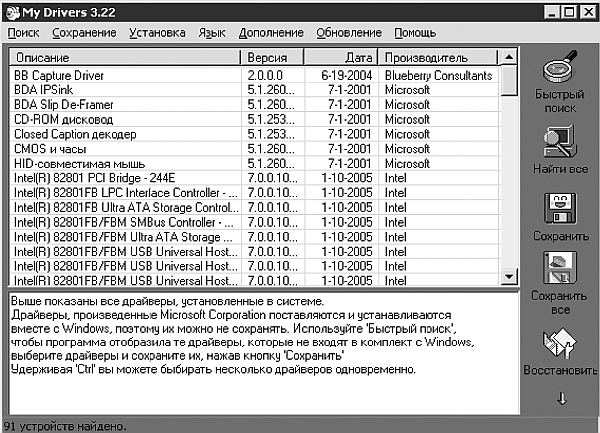The image size is (600, 433).
Task: Click the down arrow below Восстановить
Action: coord(561,399)
